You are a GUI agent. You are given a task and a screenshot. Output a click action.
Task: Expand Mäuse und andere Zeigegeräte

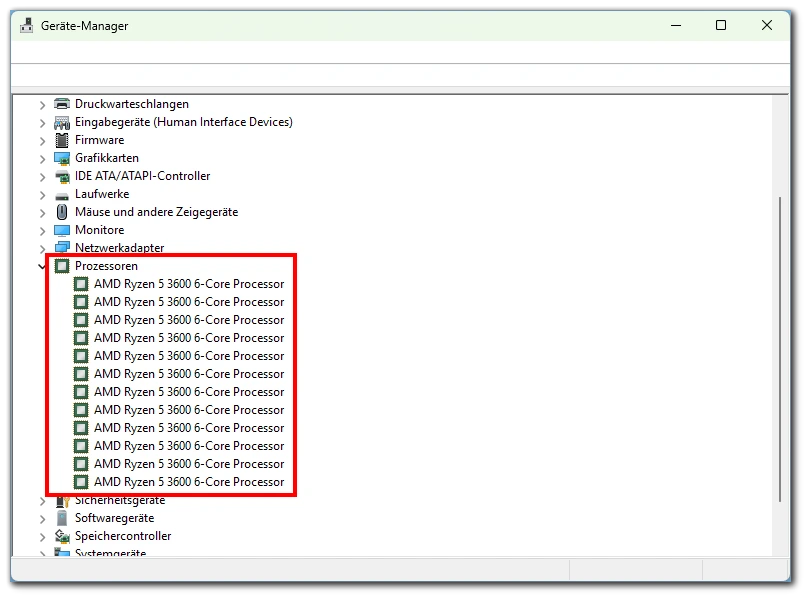coord(42,213)
